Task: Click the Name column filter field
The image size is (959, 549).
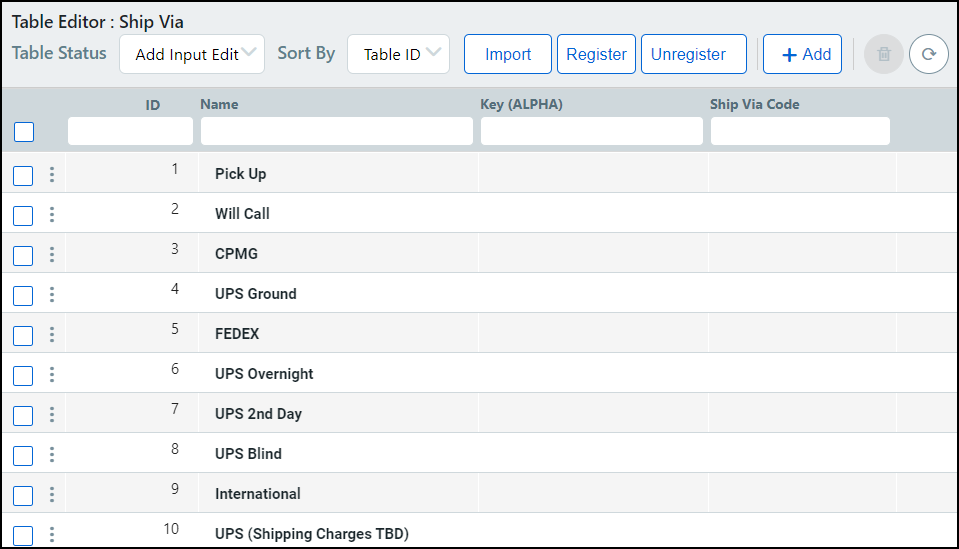Action: point(336,131)
